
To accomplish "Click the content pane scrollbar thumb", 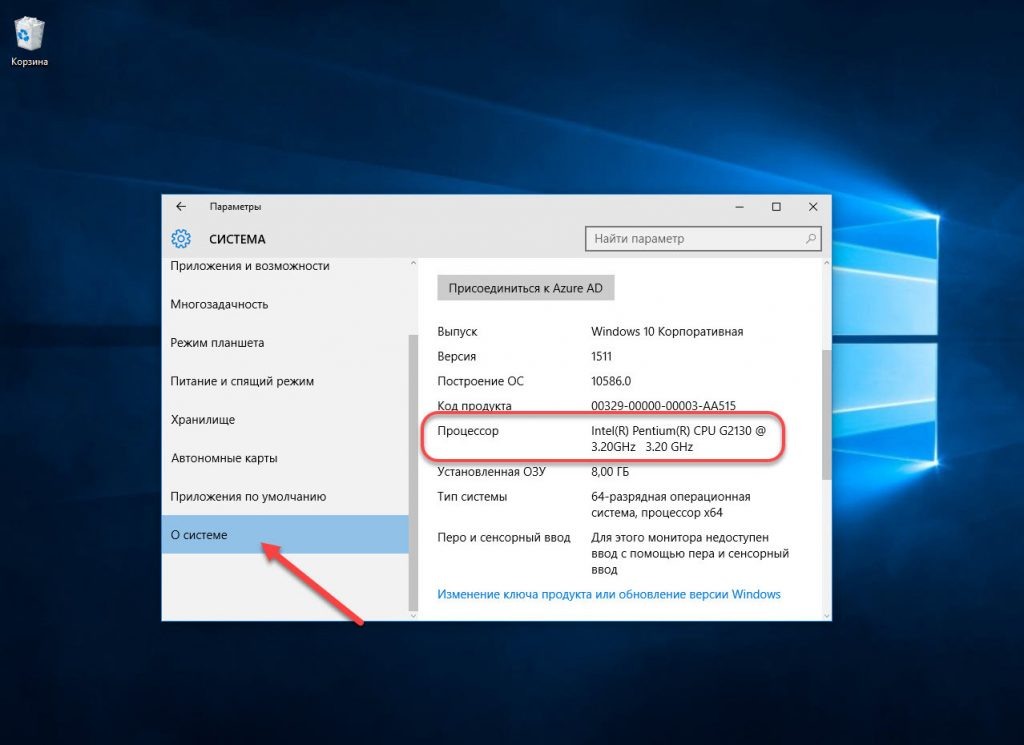I will [x=827, y=415].
